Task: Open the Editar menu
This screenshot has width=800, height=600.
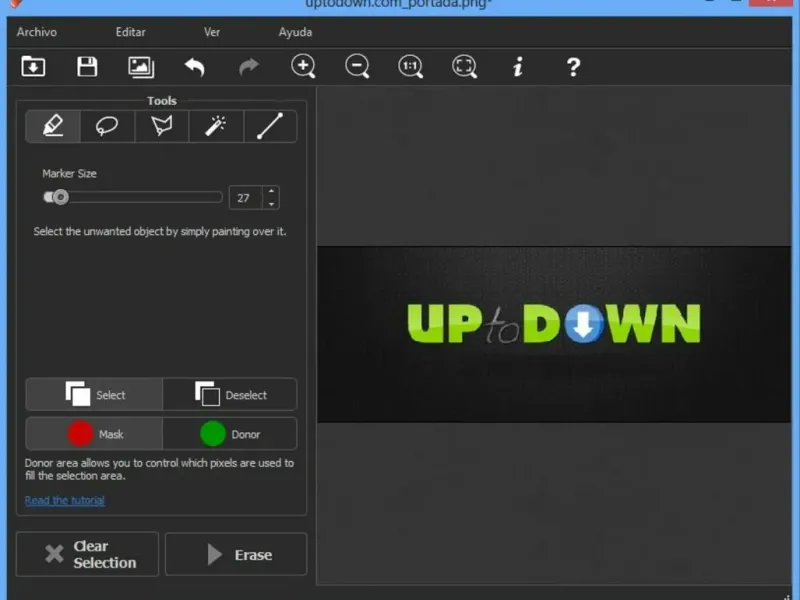Action: coord(131,32)
